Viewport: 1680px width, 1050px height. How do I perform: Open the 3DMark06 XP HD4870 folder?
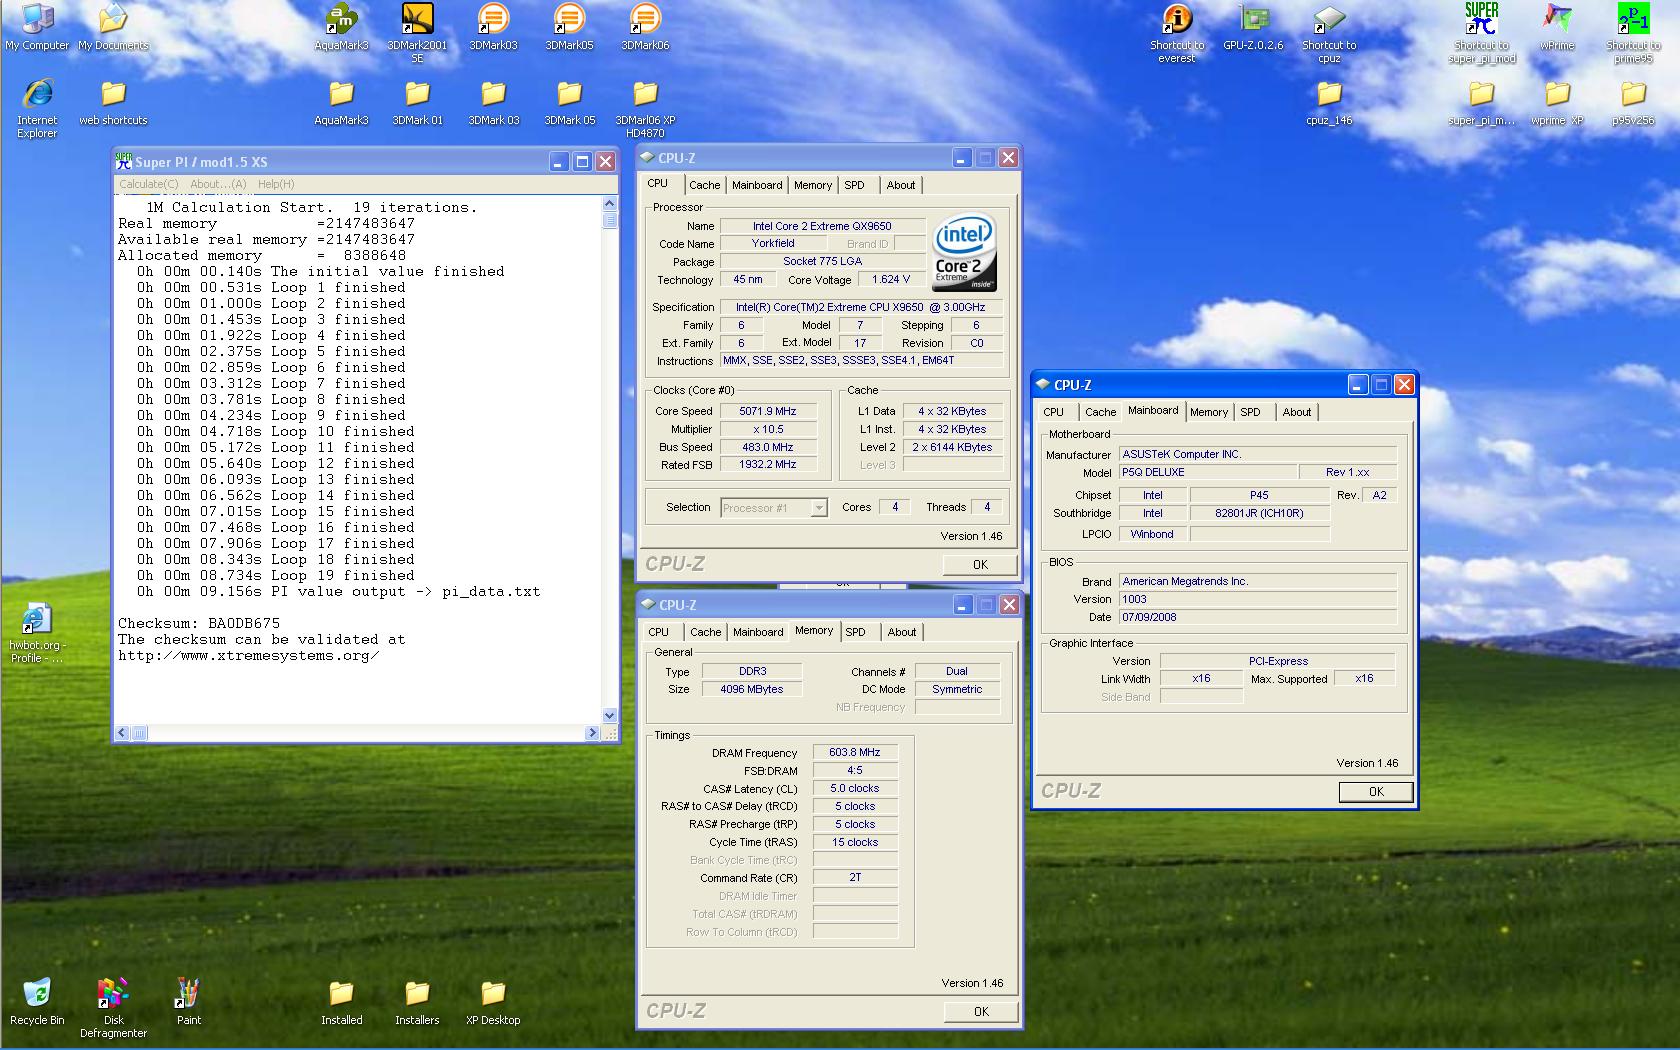point(645,108)
